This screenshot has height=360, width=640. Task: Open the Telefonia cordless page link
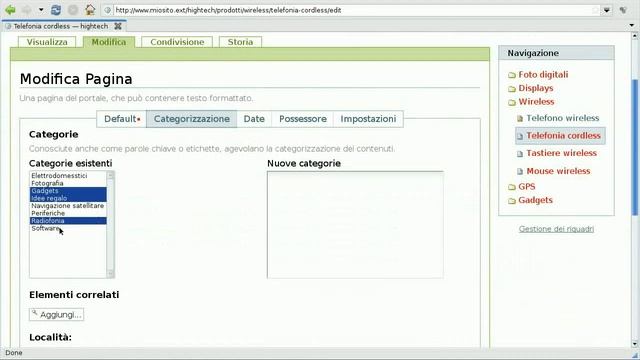click(x=563, y=136)
